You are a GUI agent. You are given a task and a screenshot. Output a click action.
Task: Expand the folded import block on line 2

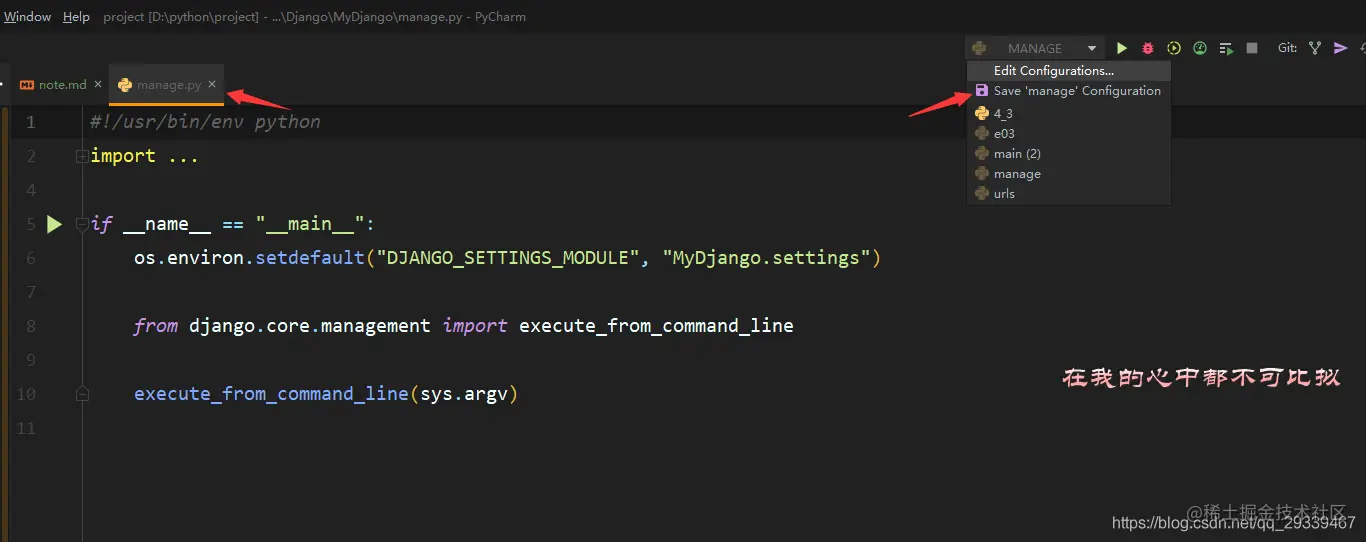(81, 156)
